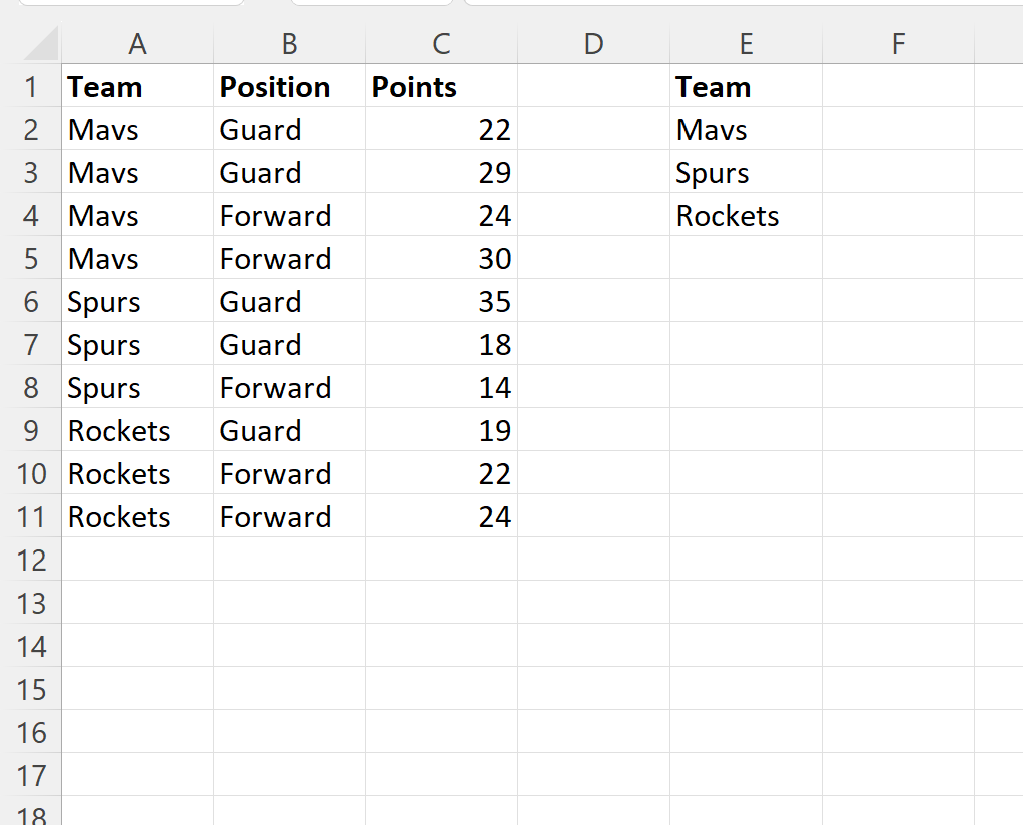Screen dimensions: 1023x825
Task: Select row 1 header
Action: pos(31,87)
